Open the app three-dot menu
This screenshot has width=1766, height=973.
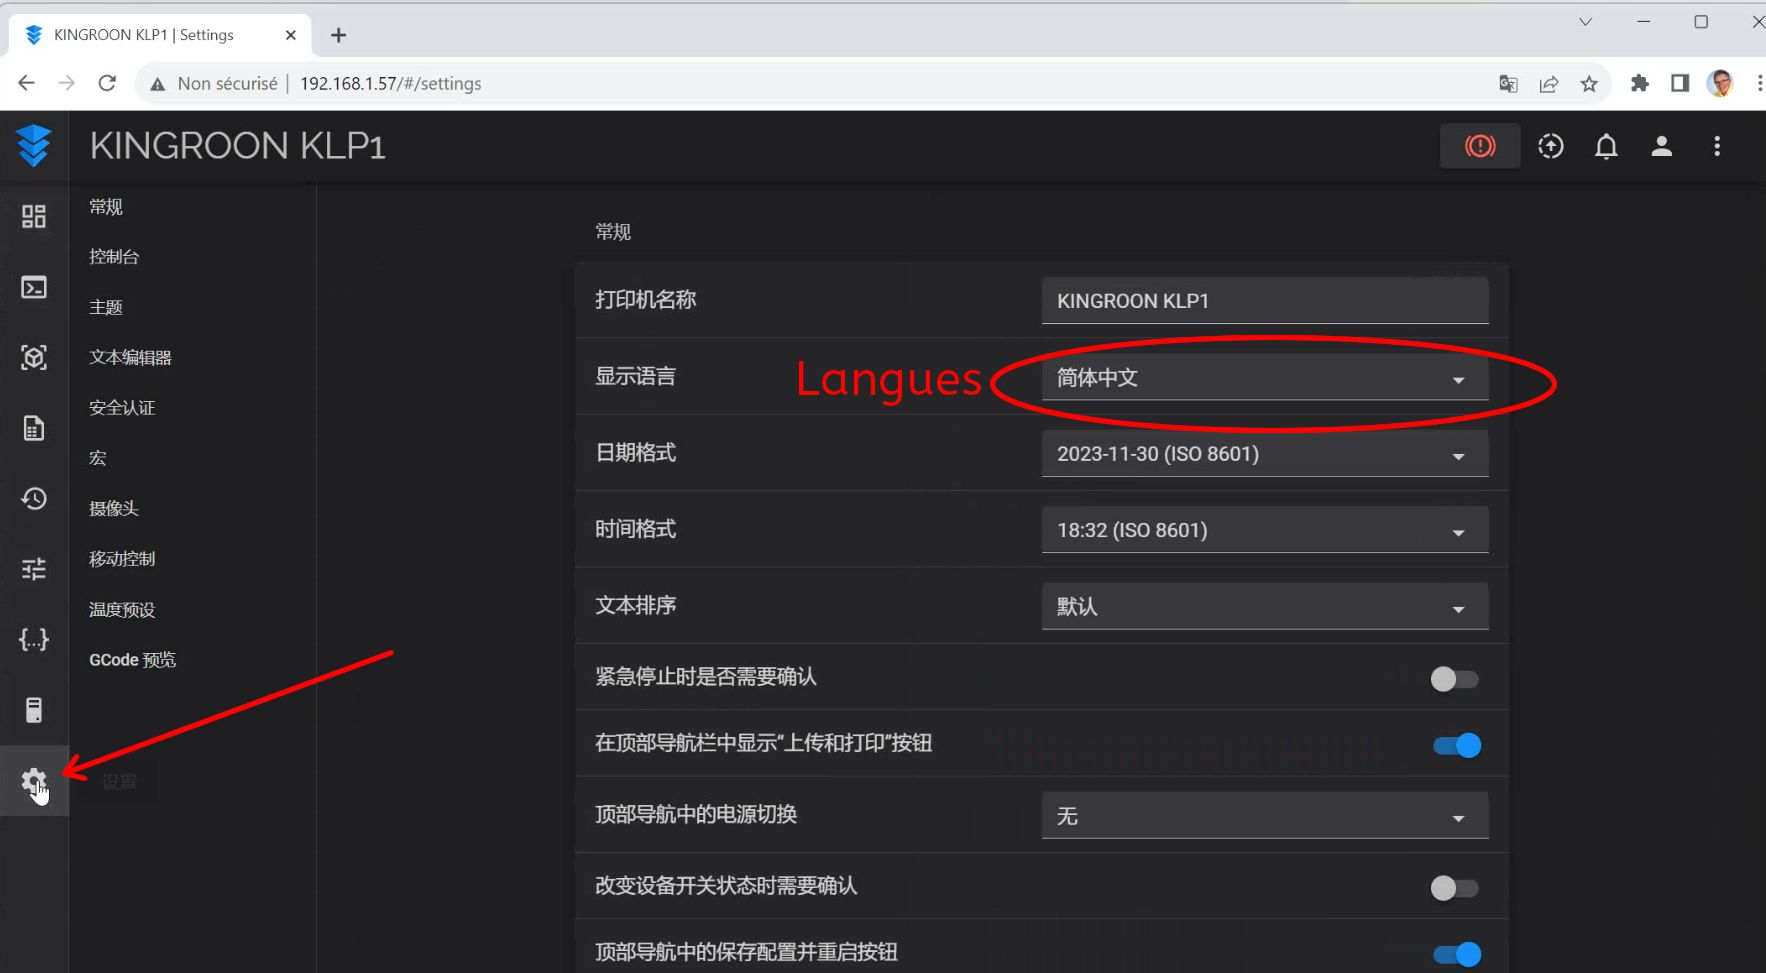[x=1717, y=146]
